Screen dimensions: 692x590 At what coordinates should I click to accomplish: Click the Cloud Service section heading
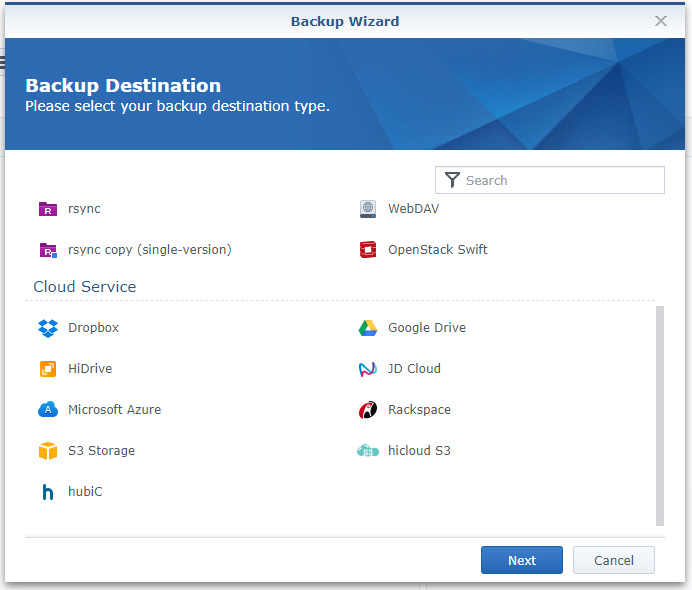coord(85,287)
